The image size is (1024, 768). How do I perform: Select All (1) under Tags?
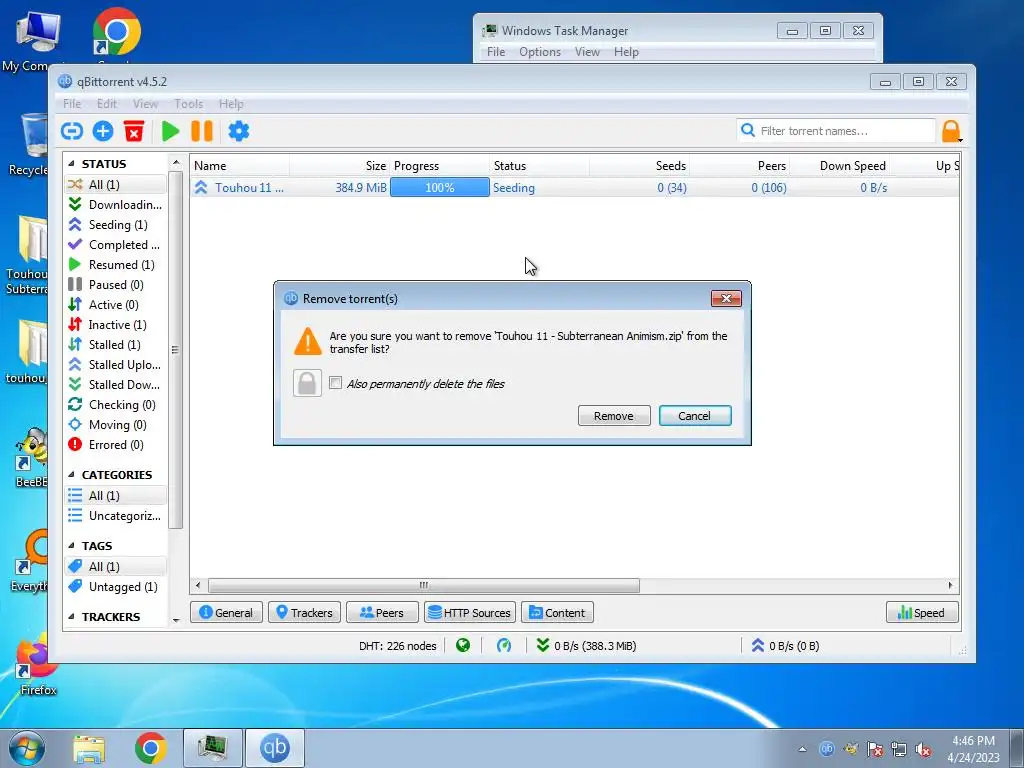pos(116,567)
